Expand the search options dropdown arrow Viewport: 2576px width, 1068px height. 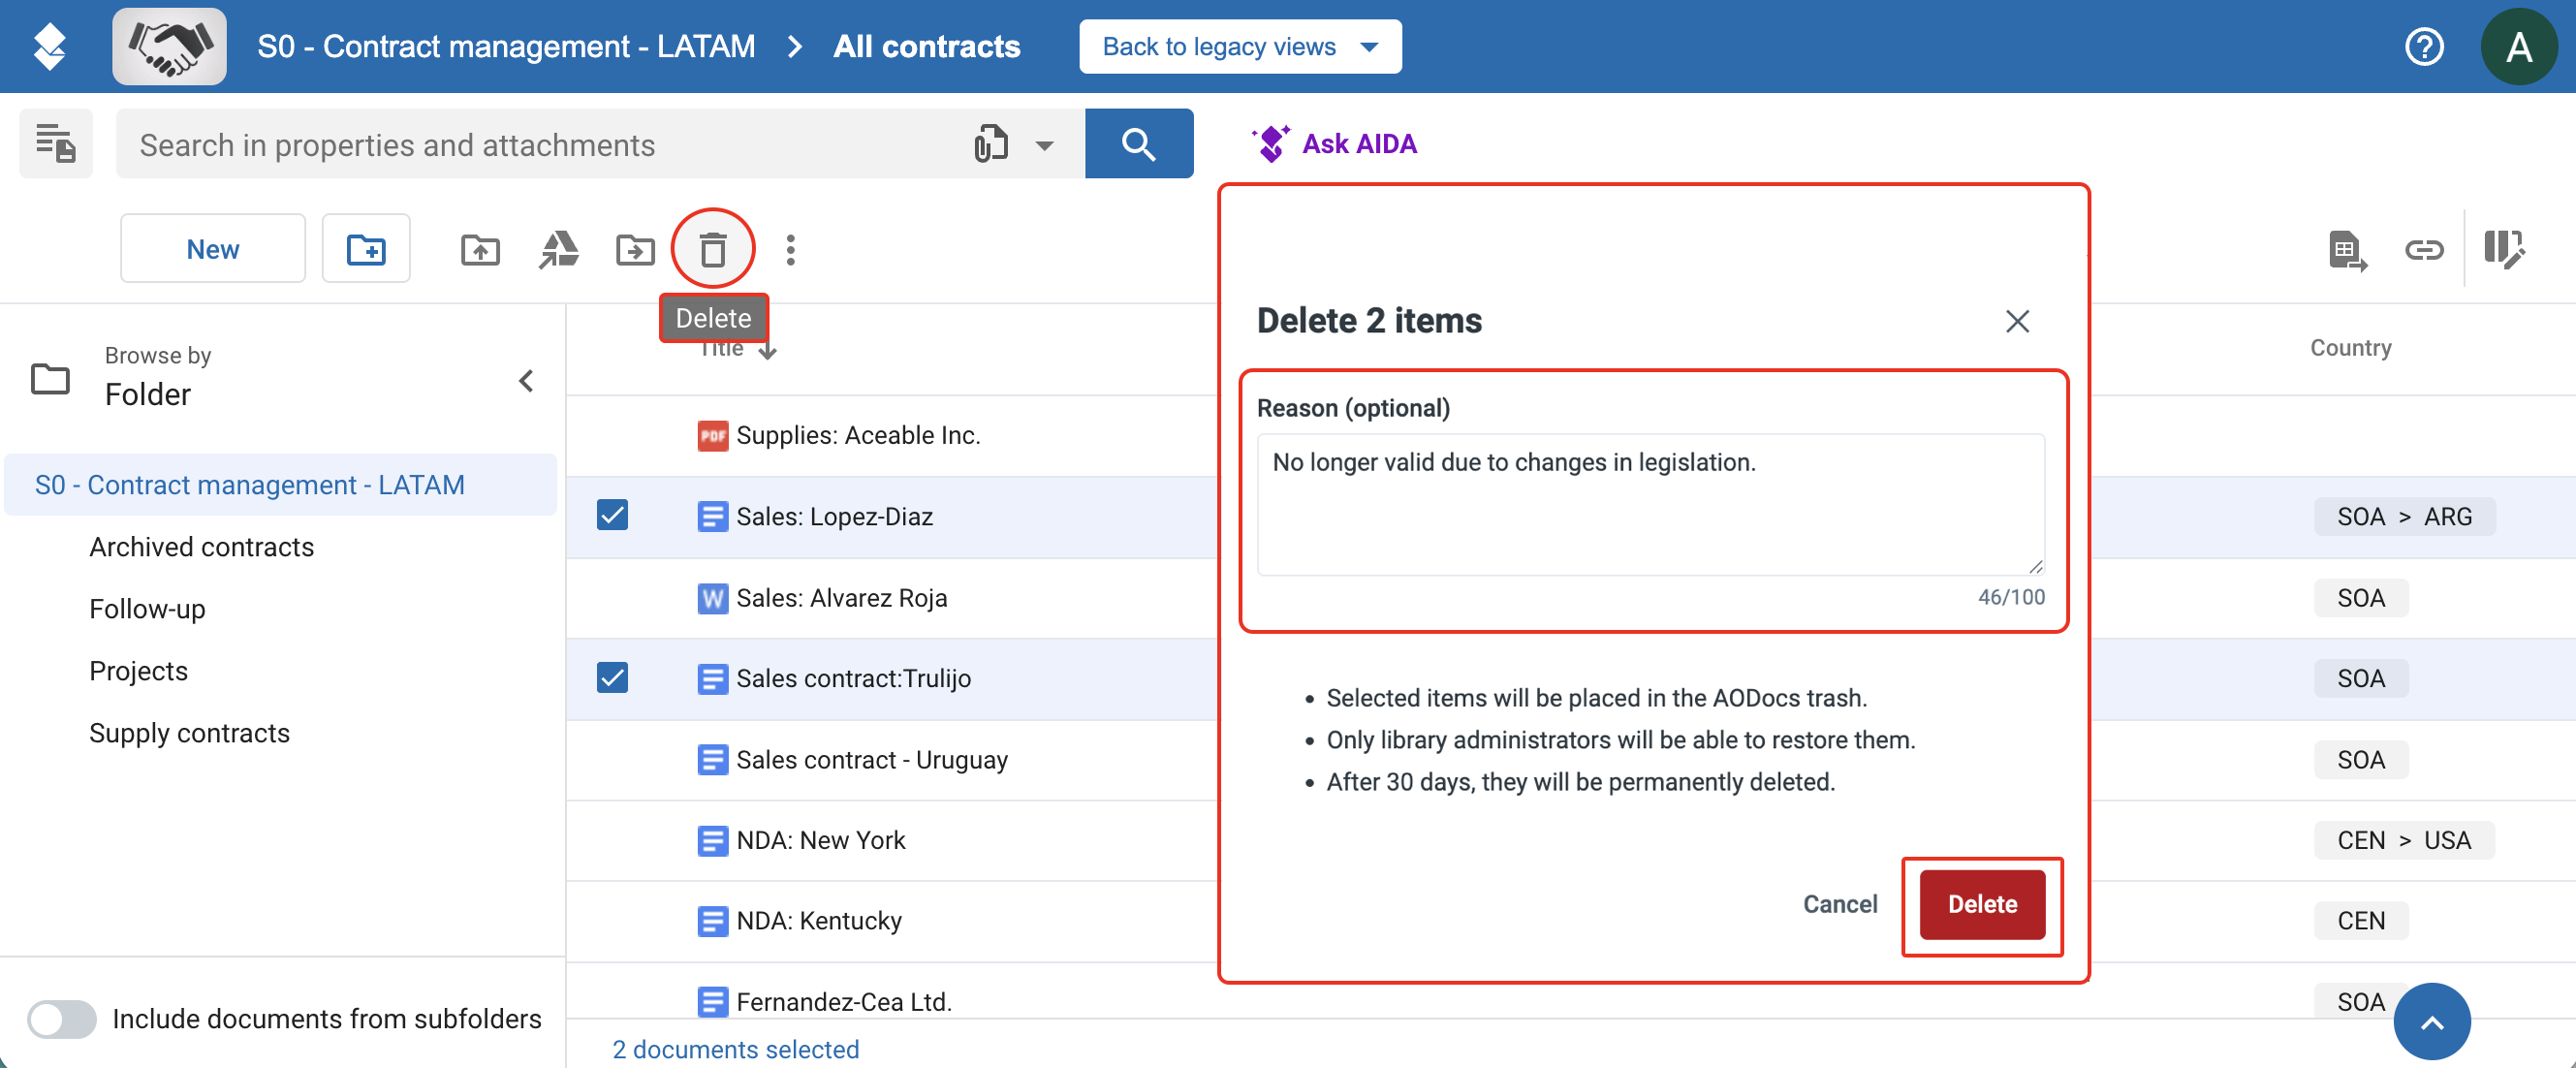pos(1044,145)
